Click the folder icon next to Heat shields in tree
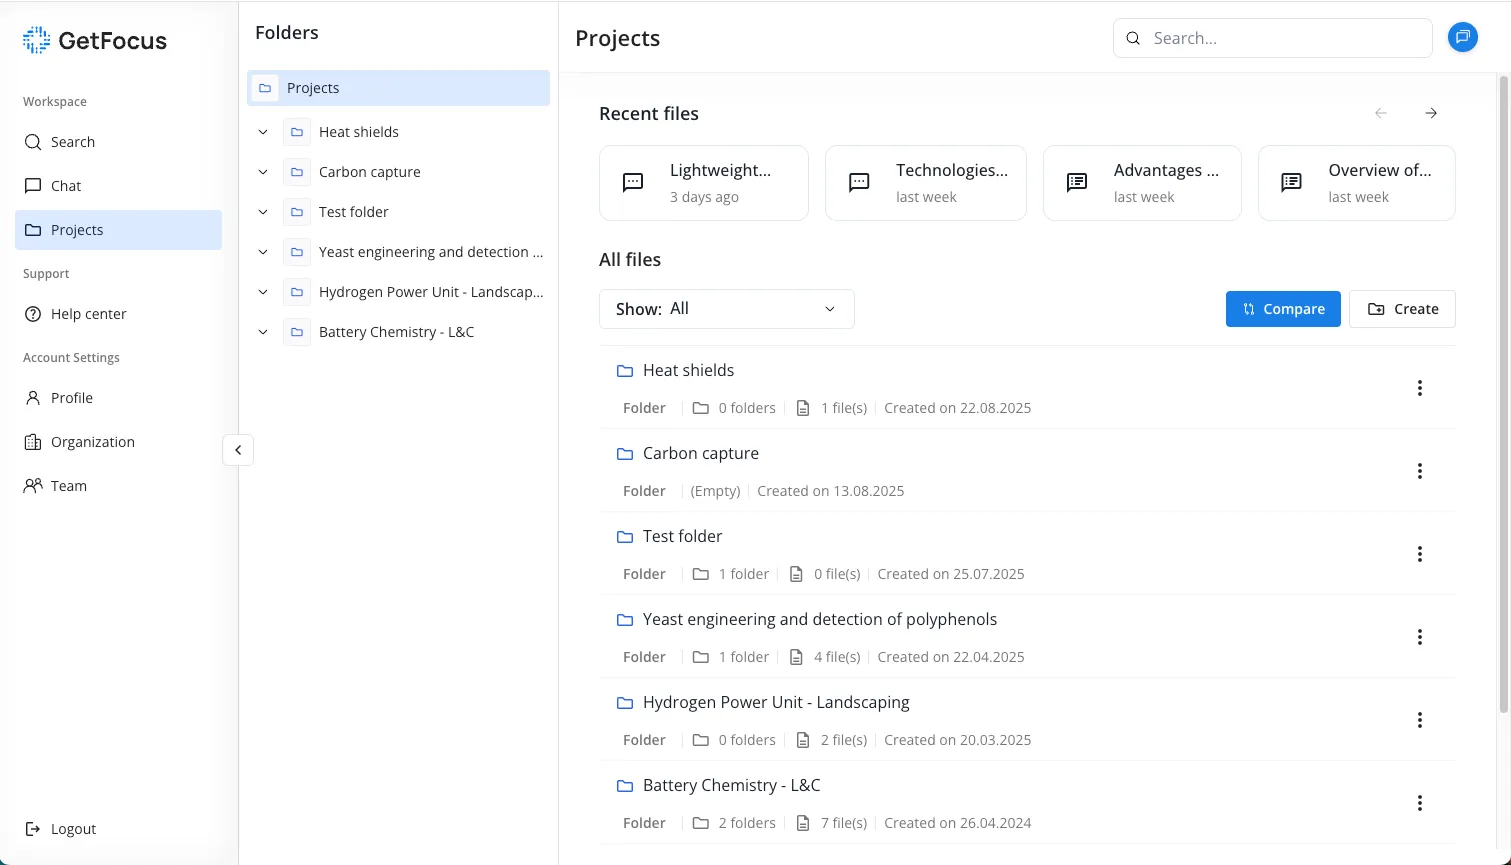Screen dimensions: 1511x865 (297, 132)
